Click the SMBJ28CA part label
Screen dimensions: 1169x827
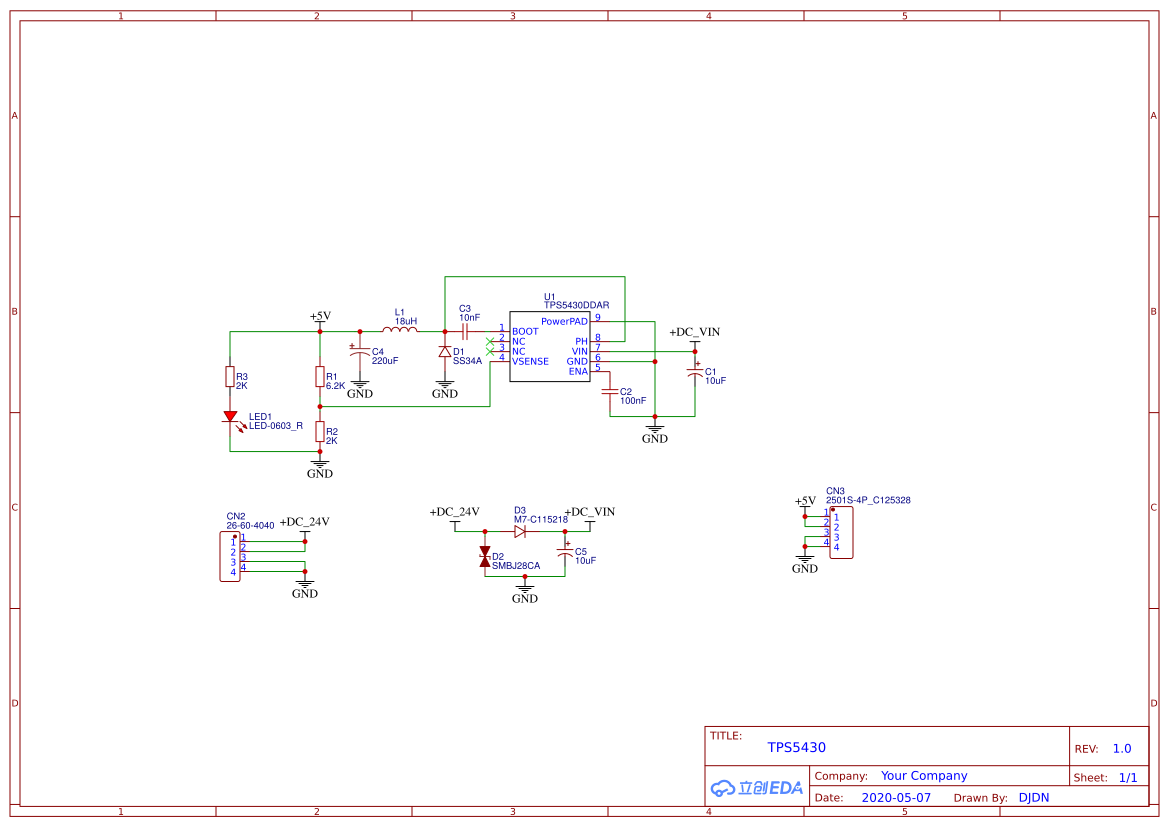pos(516,566)
